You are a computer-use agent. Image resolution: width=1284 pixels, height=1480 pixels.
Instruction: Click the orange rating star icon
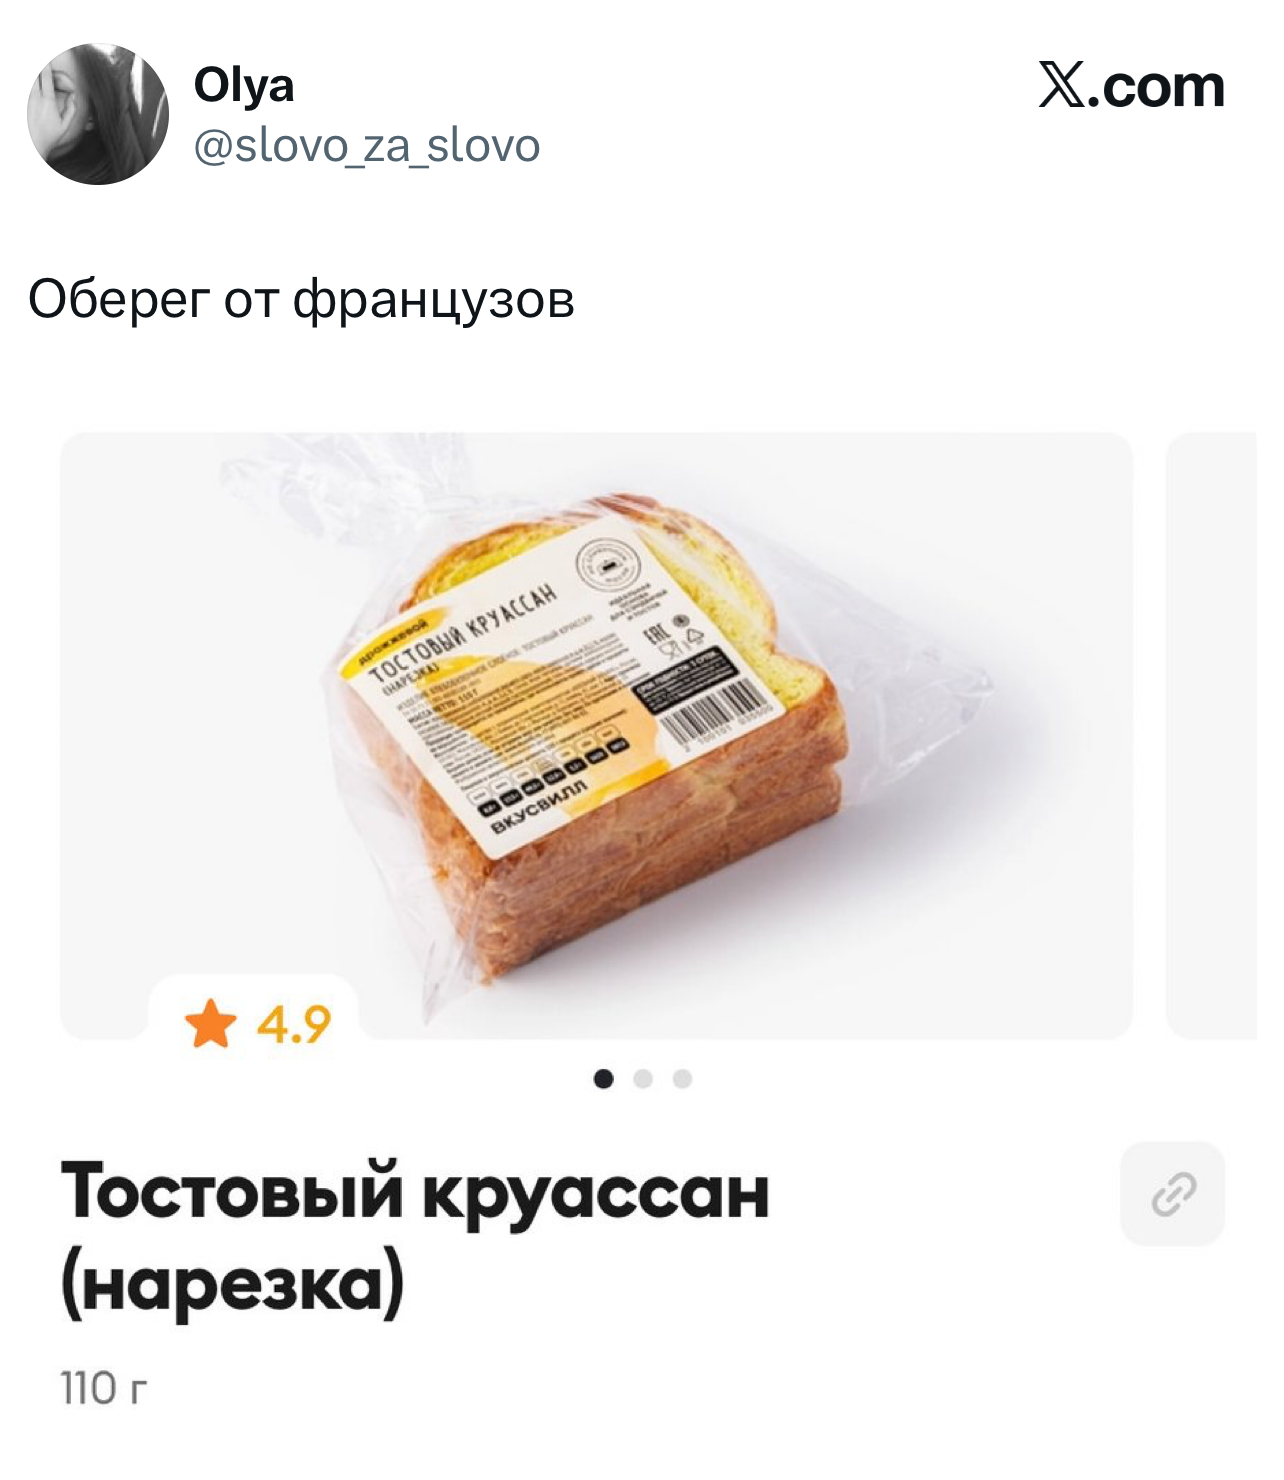coord(211,1025)
